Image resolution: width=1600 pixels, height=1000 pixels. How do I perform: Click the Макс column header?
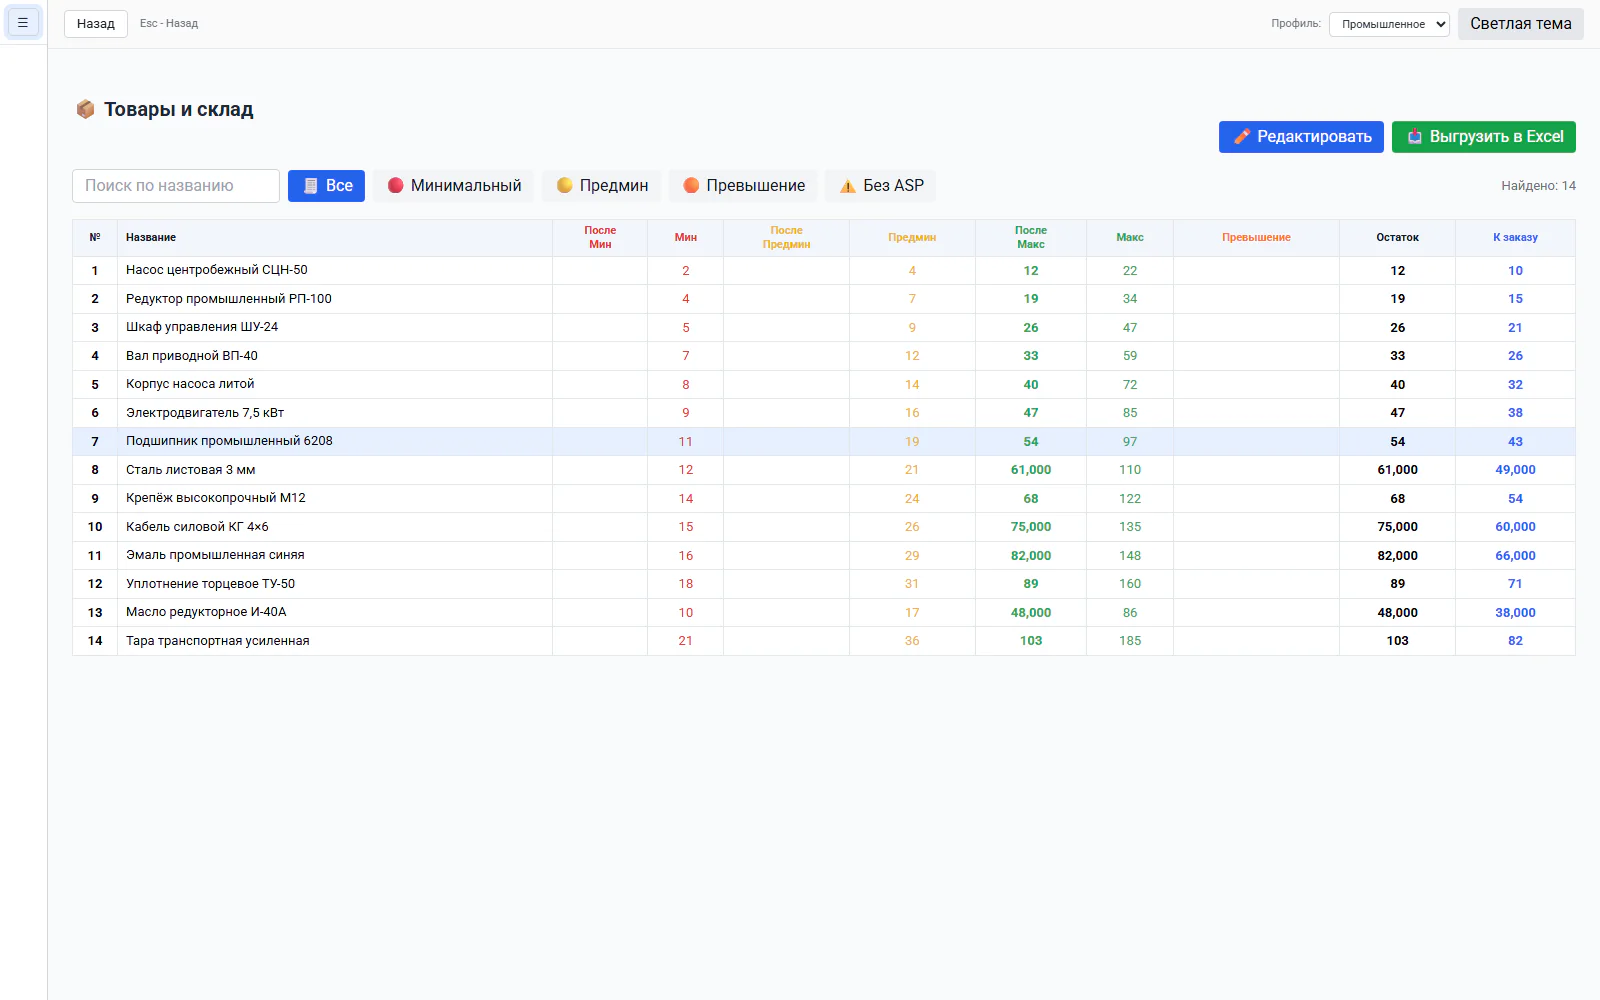pos(1130,238)
